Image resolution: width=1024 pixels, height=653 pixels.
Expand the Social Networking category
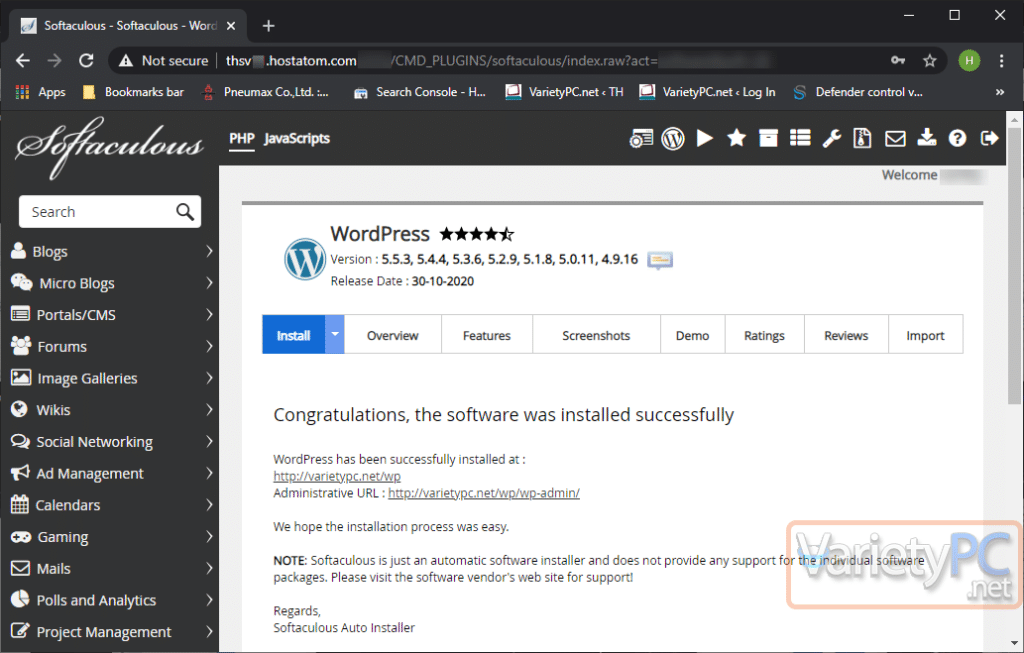[112, 442]
